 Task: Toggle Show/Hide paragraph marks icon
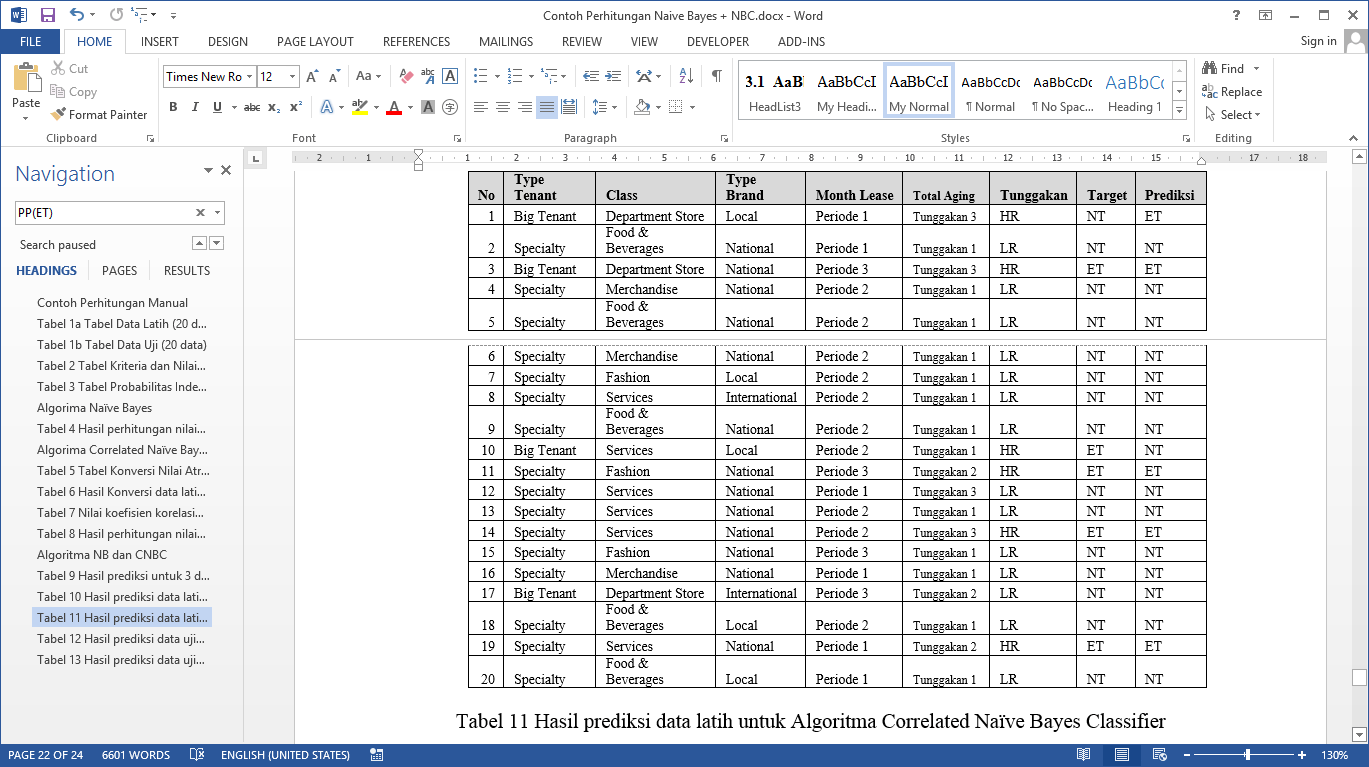(716, 76)
